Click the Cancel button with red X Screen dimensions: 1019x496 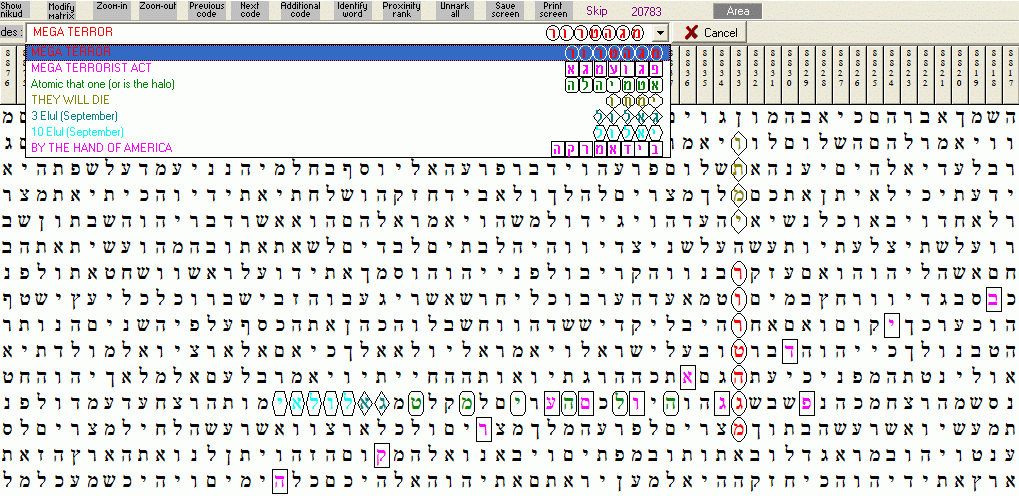(x=711, y=33)
